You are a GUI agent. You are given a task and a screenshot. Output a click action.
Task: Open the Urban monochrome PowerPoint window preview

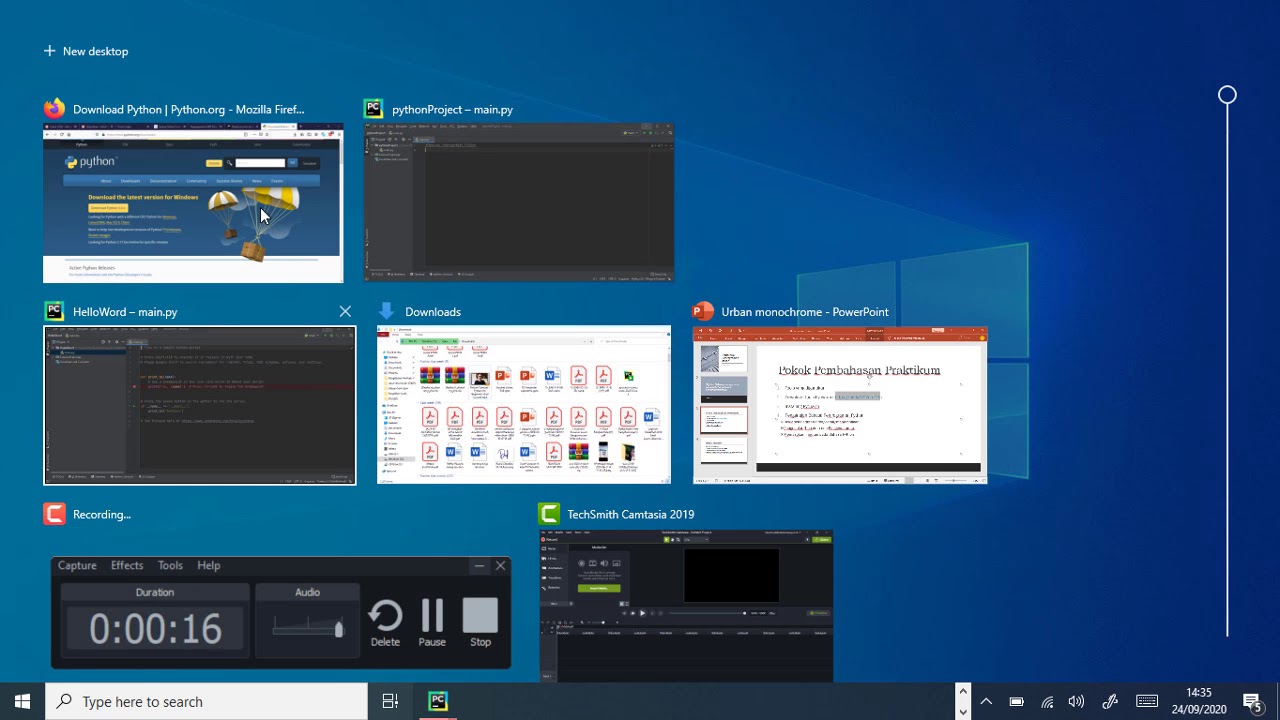840,406
